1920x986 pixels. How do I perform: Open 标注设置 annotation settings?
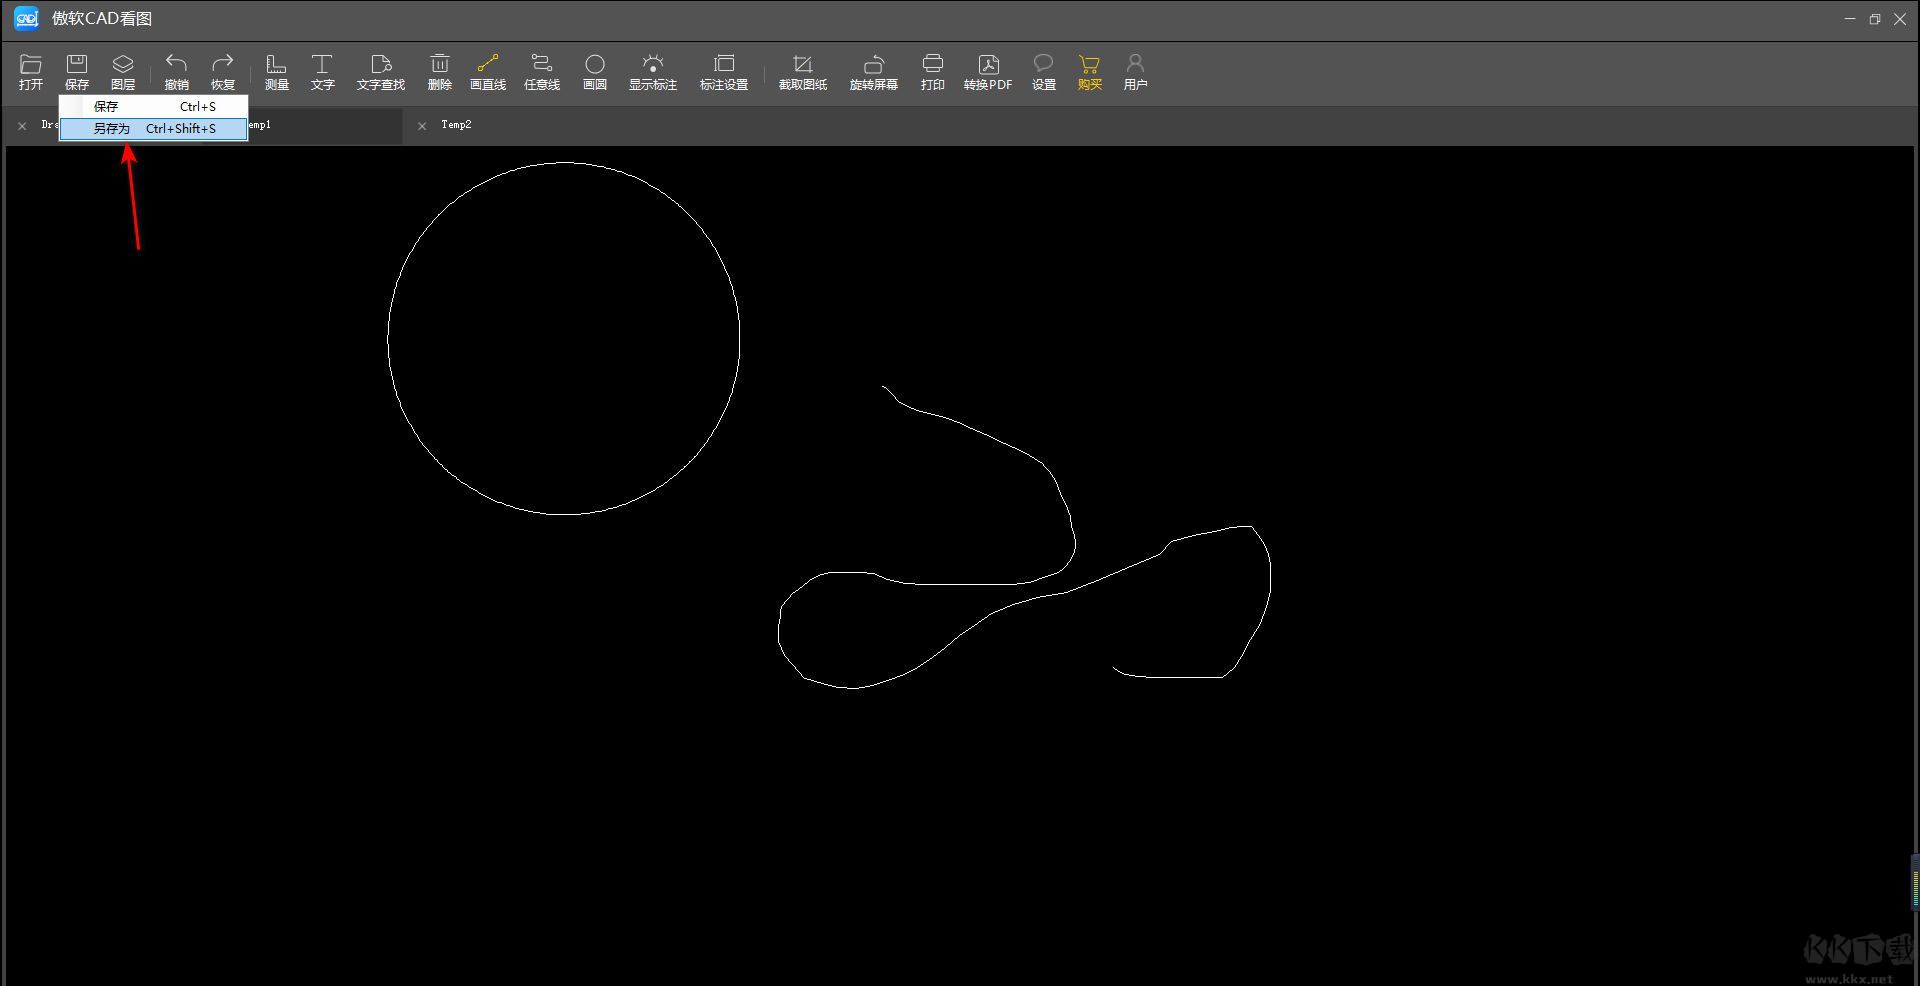[x=724, y=72]
